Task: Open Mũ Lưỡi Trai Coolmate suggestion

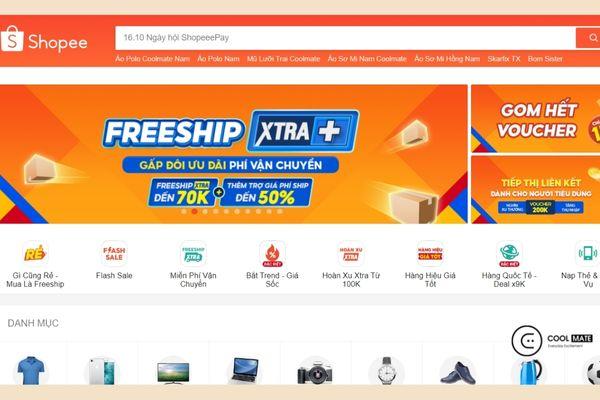Action: [x=283, y=59]
